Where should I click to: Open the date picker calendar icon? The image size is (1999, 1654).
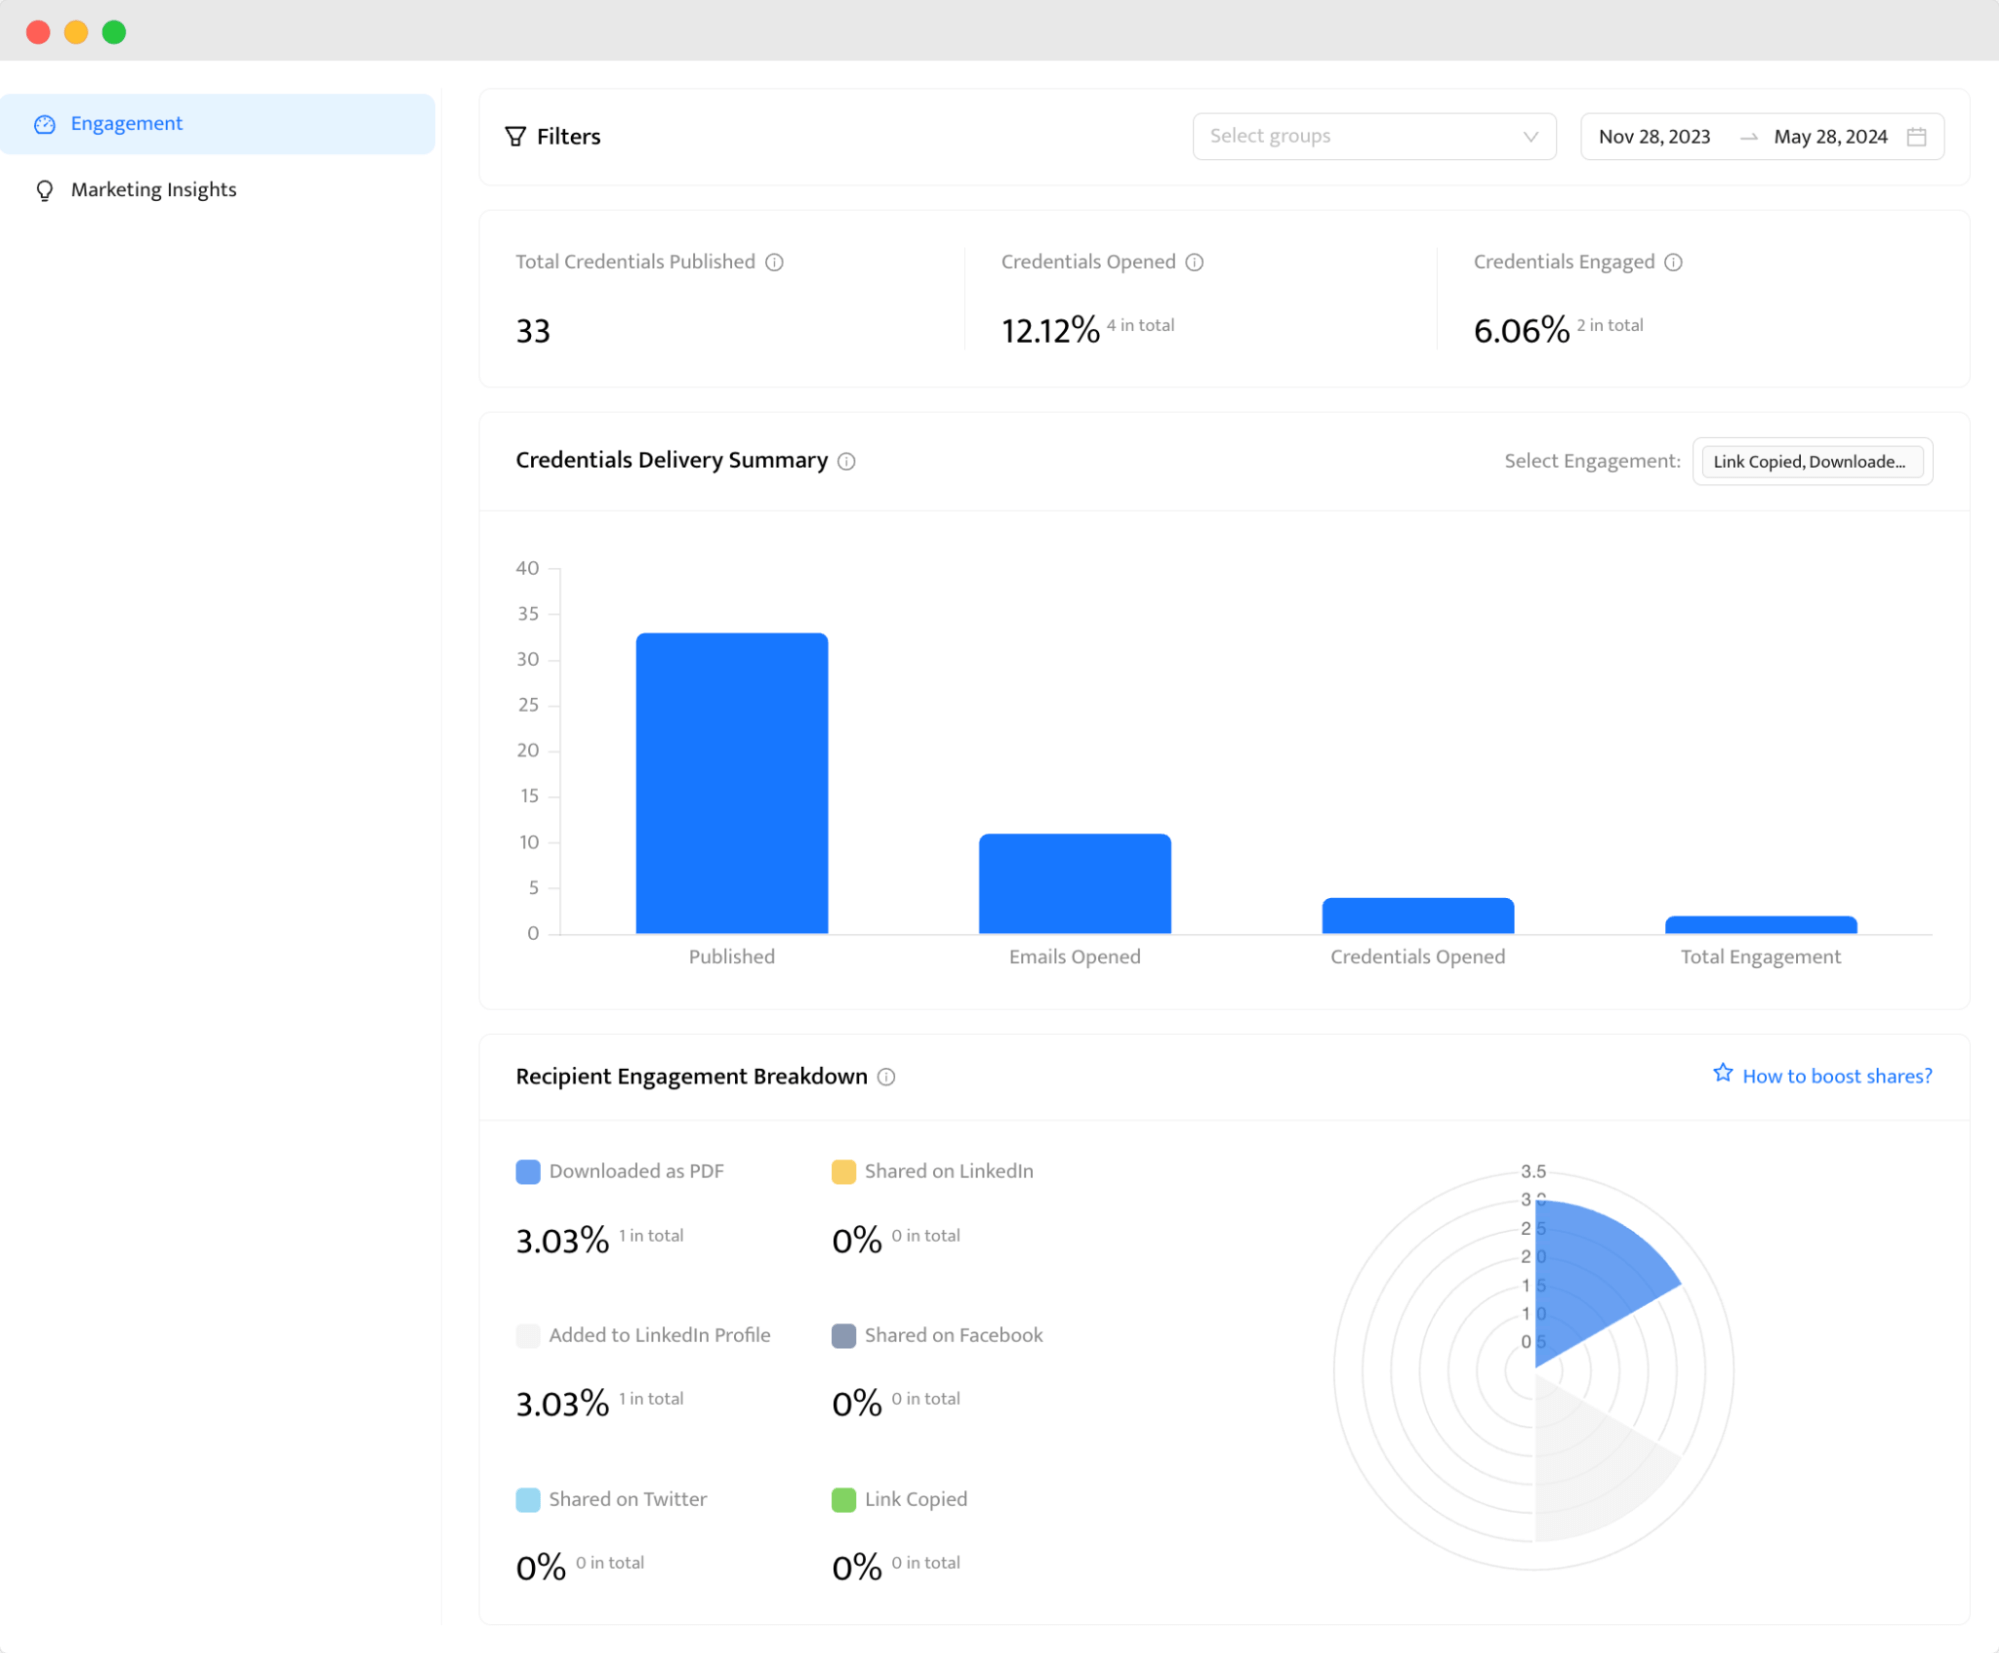tap(1916, 137)
